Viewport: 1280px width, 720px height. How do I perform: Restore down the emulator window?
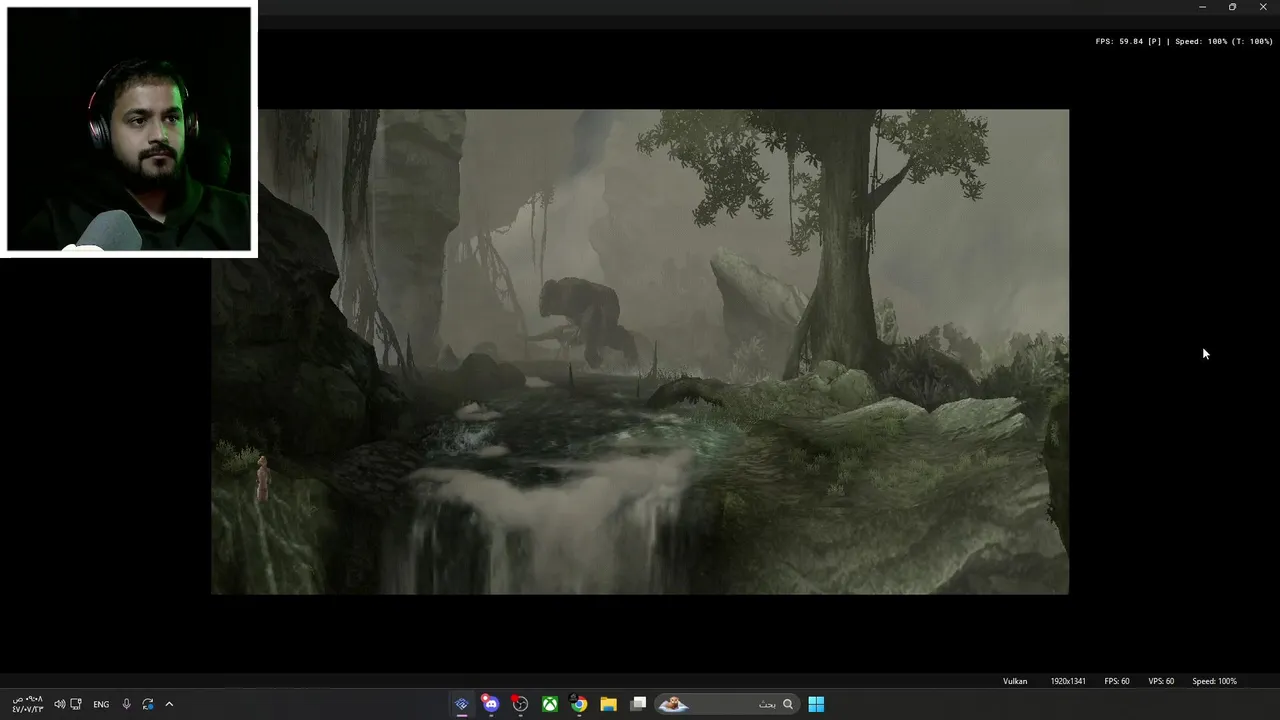[x=1232, y=7]
